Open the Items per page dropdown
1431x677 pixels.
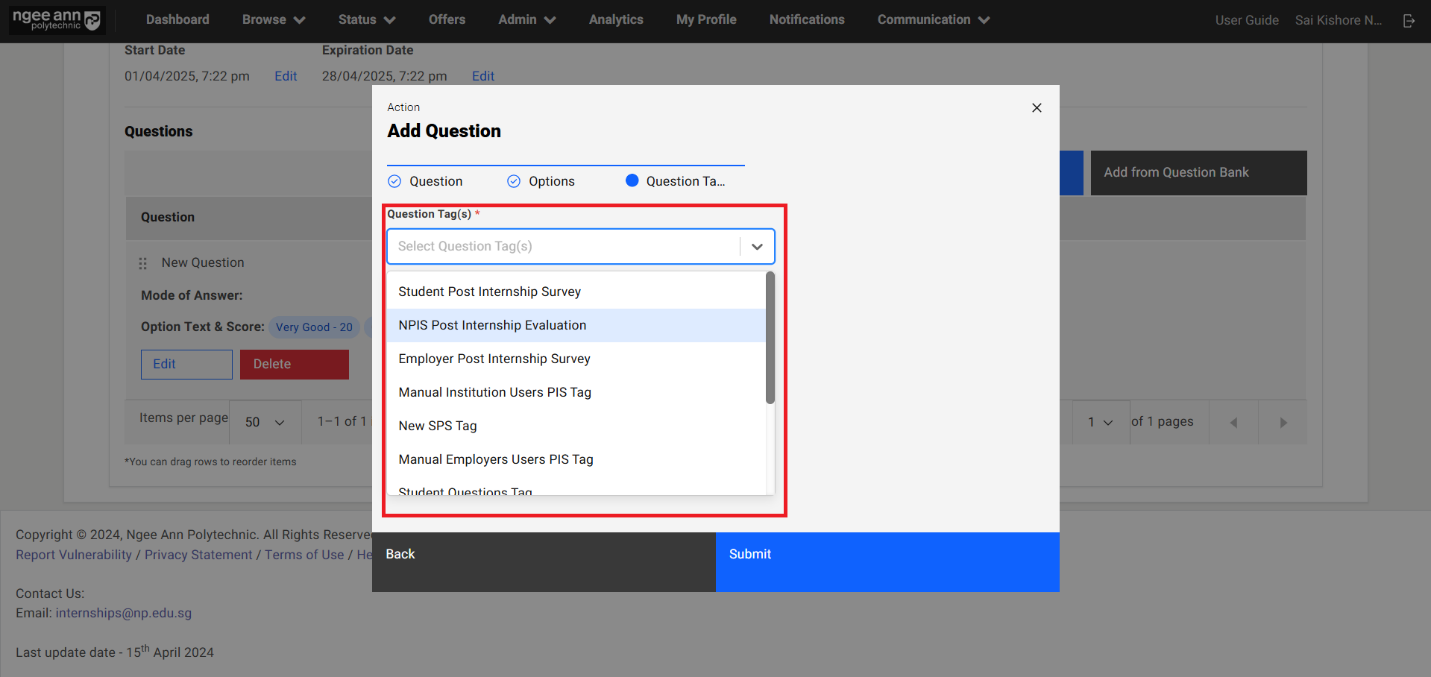click(x=265, y=422)
